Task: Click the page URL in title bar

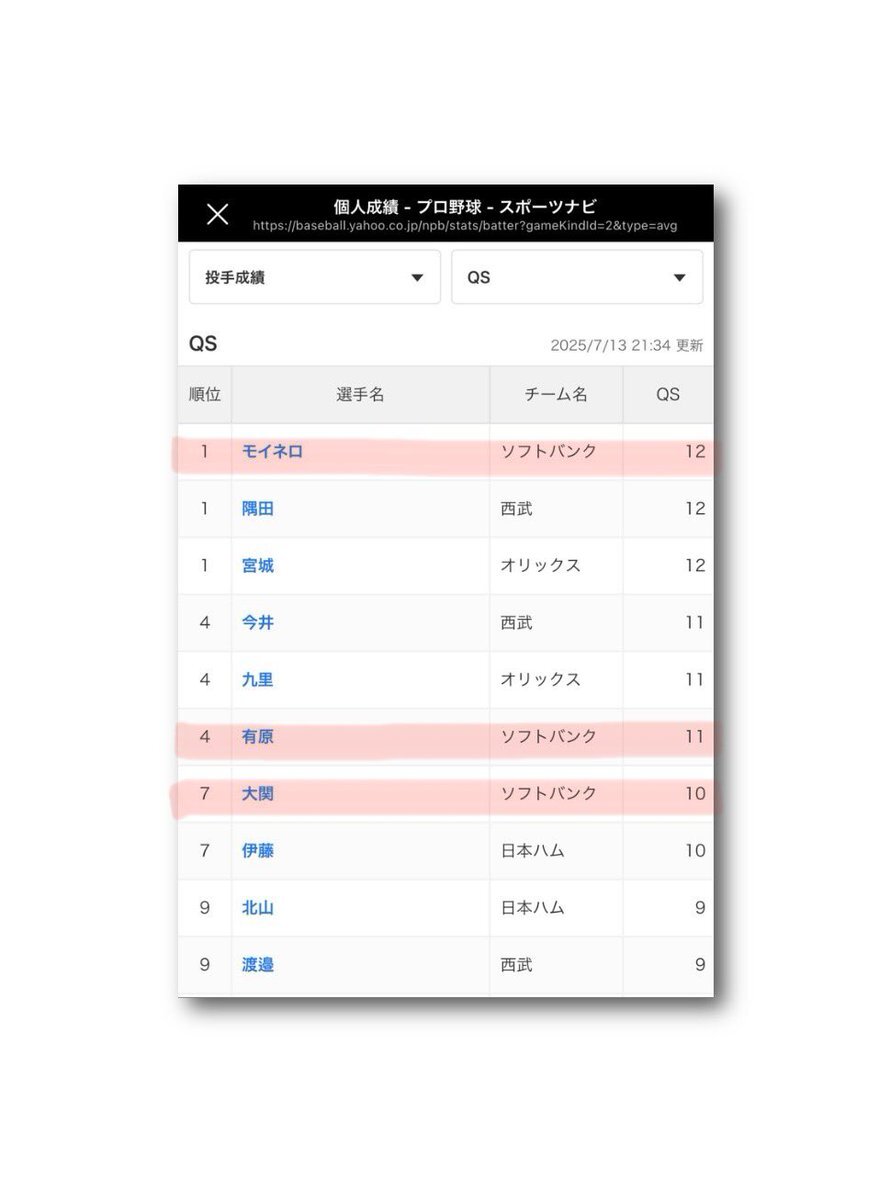Action: click(465, 226)
